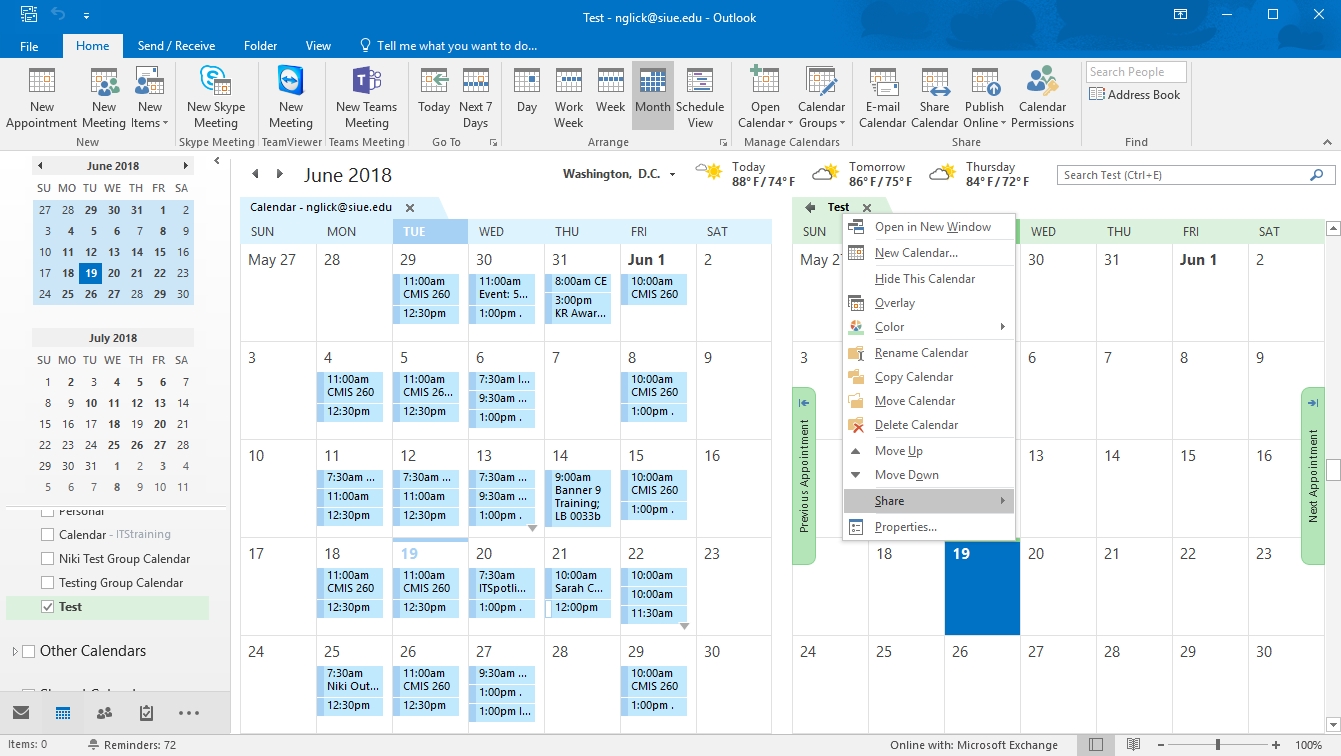Select Delete Calendar in the context menu

point(916,425)
